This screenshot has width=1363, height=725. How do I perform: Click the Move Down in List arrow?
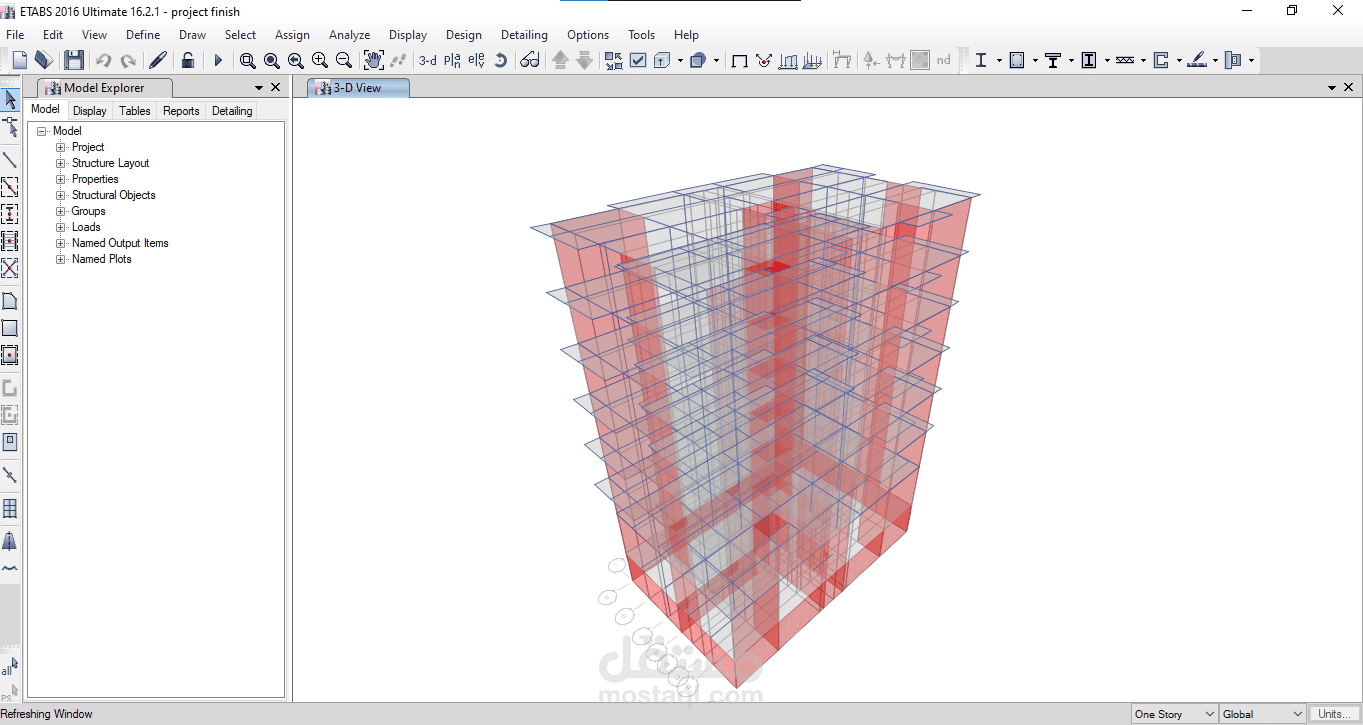tap(584, 60)
